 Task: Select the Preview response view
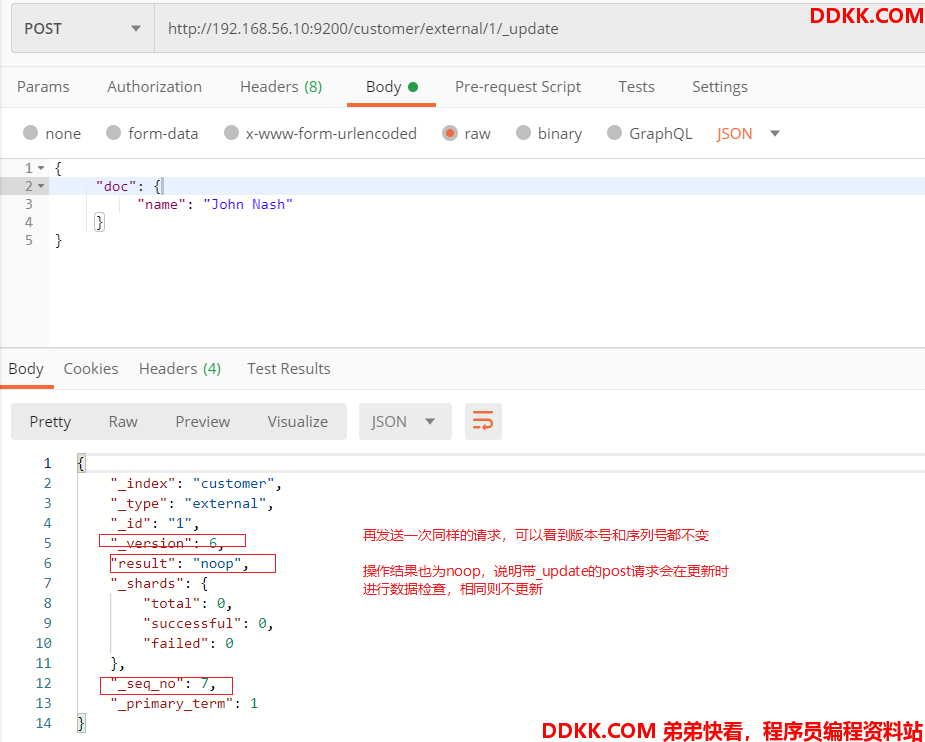pos(202,422)
